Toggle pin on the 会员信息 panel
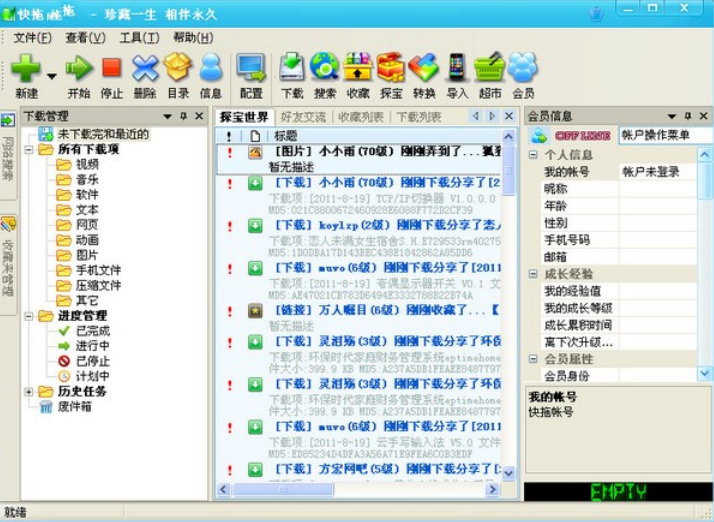Viewport: 714px width, 522px height. click(687, 117)
